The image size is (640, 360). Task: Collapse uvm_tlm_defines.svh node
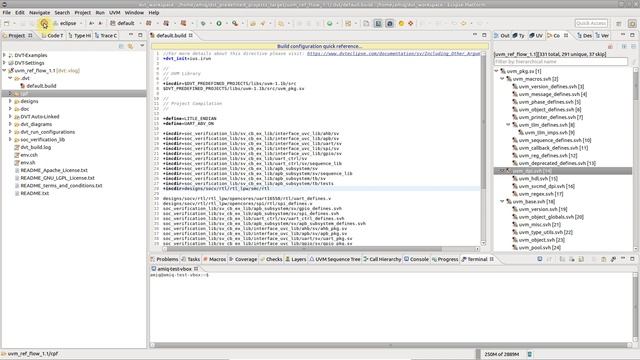click(x=508, y=125)
